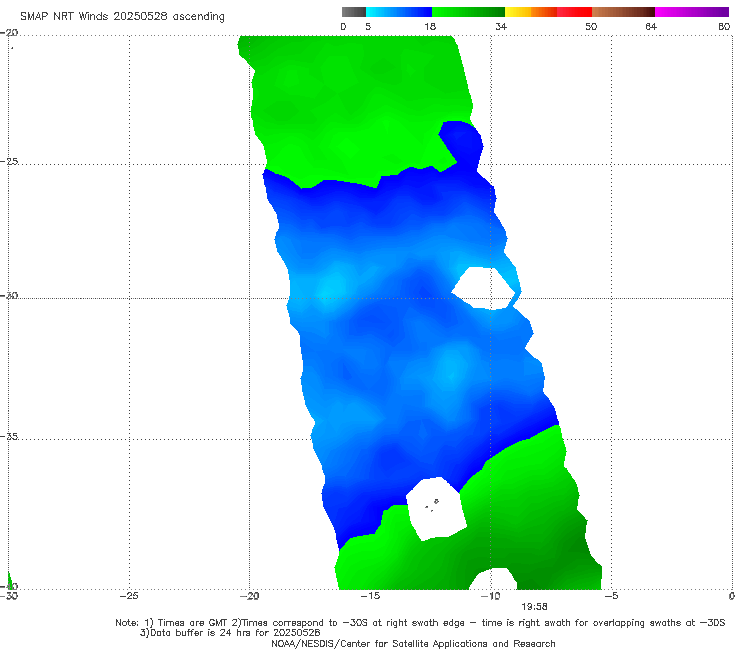Image resolution: width=740 pixels, height=650 pixels.
Task: Click the longitude label '-5' on the bottom axis
Action: pos(611,596)
